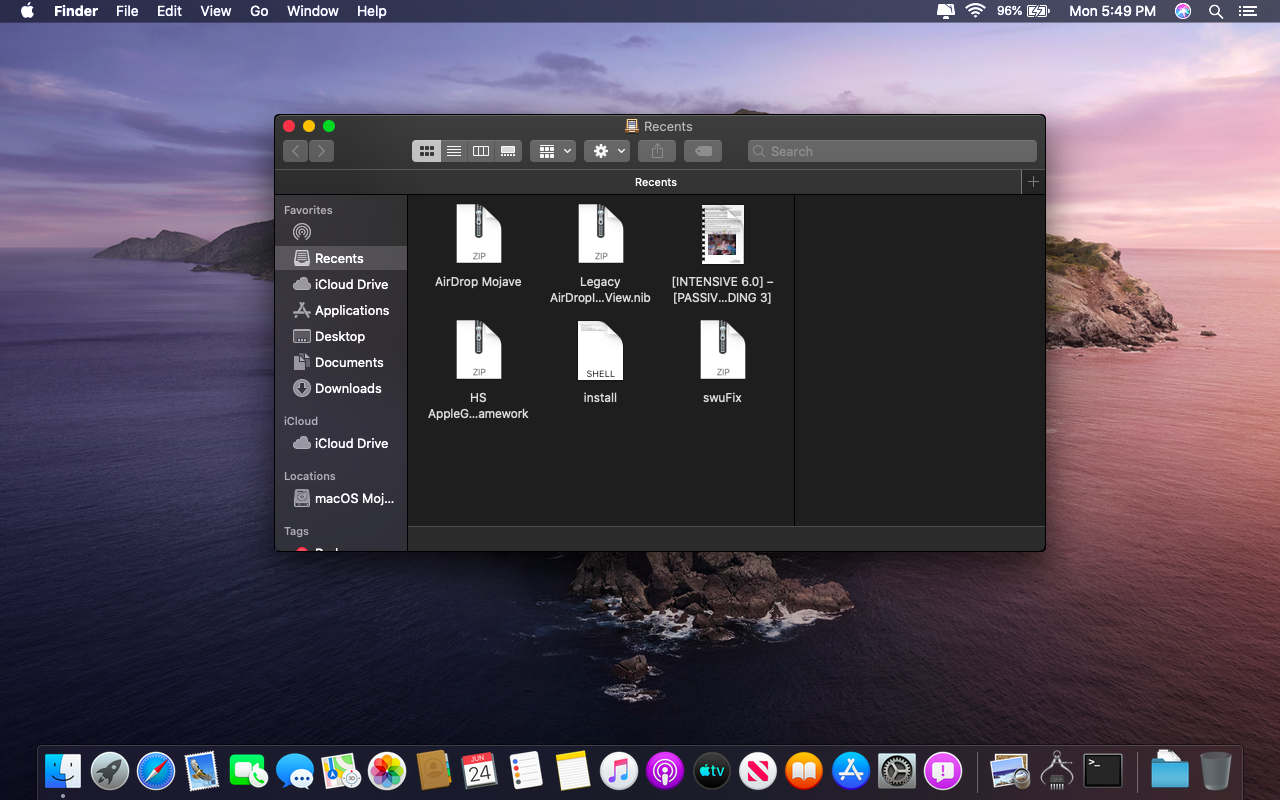Open the group-by arrangement dropdown

click(x=553, y=151)
